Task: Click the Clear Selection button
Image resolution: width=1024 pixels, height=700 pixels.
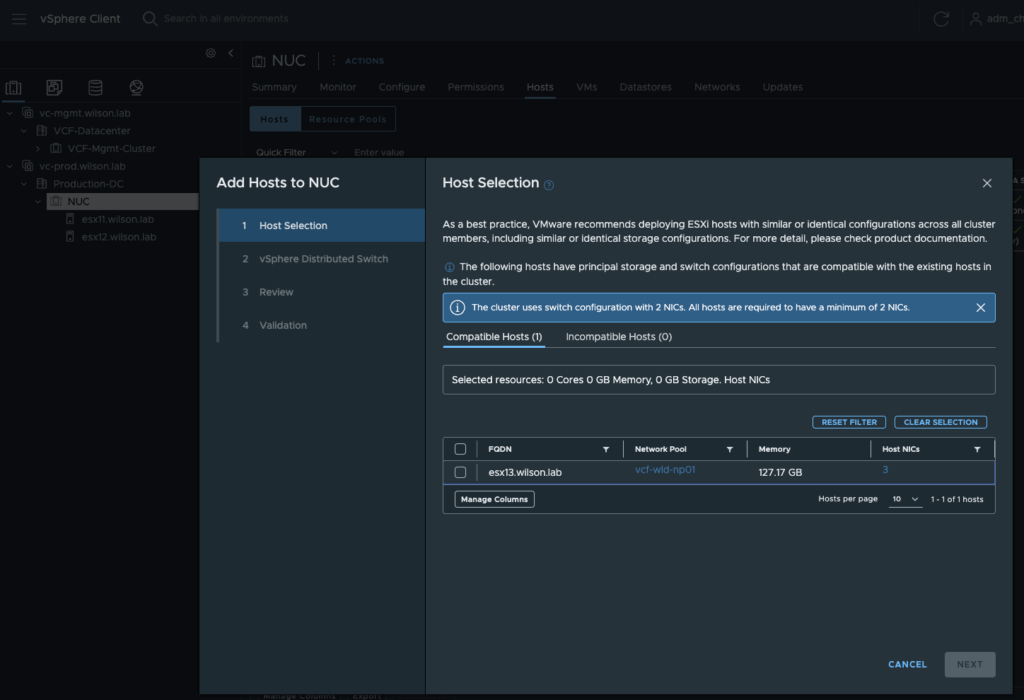Action: click(940, 422)
